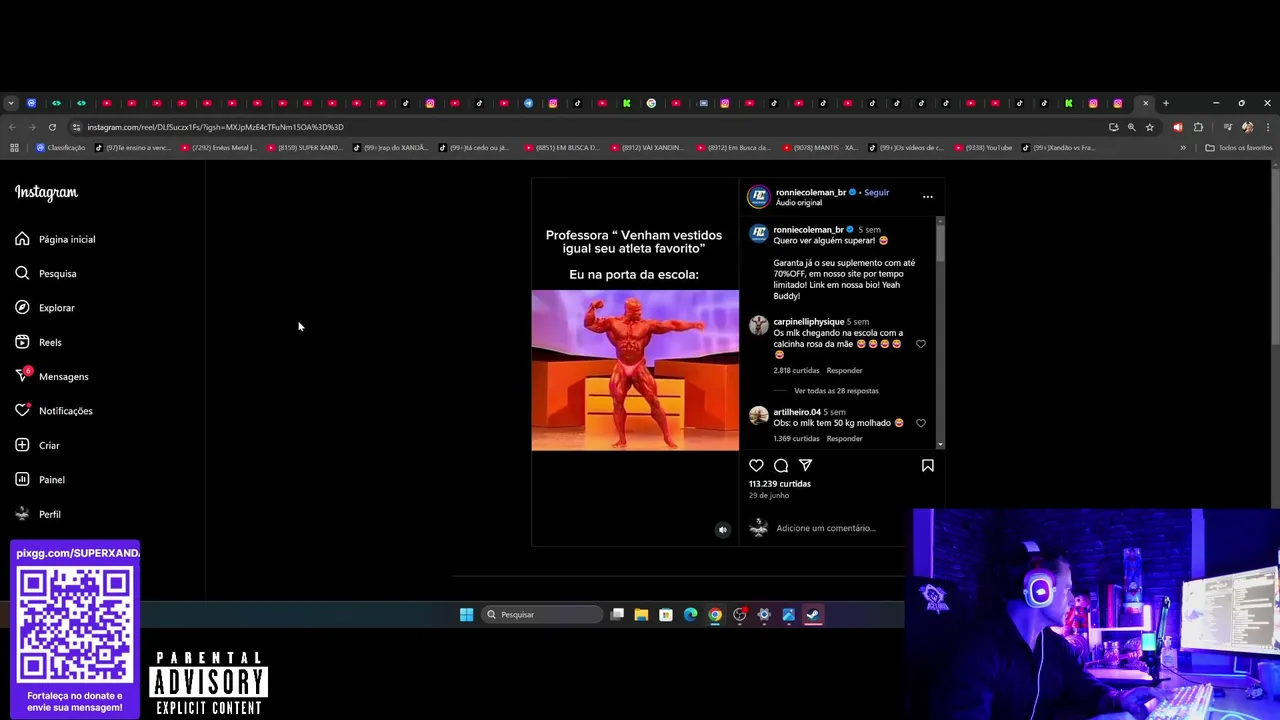
Task: Expand the bookmarks overflow chevron
Action: [1183, 148]
